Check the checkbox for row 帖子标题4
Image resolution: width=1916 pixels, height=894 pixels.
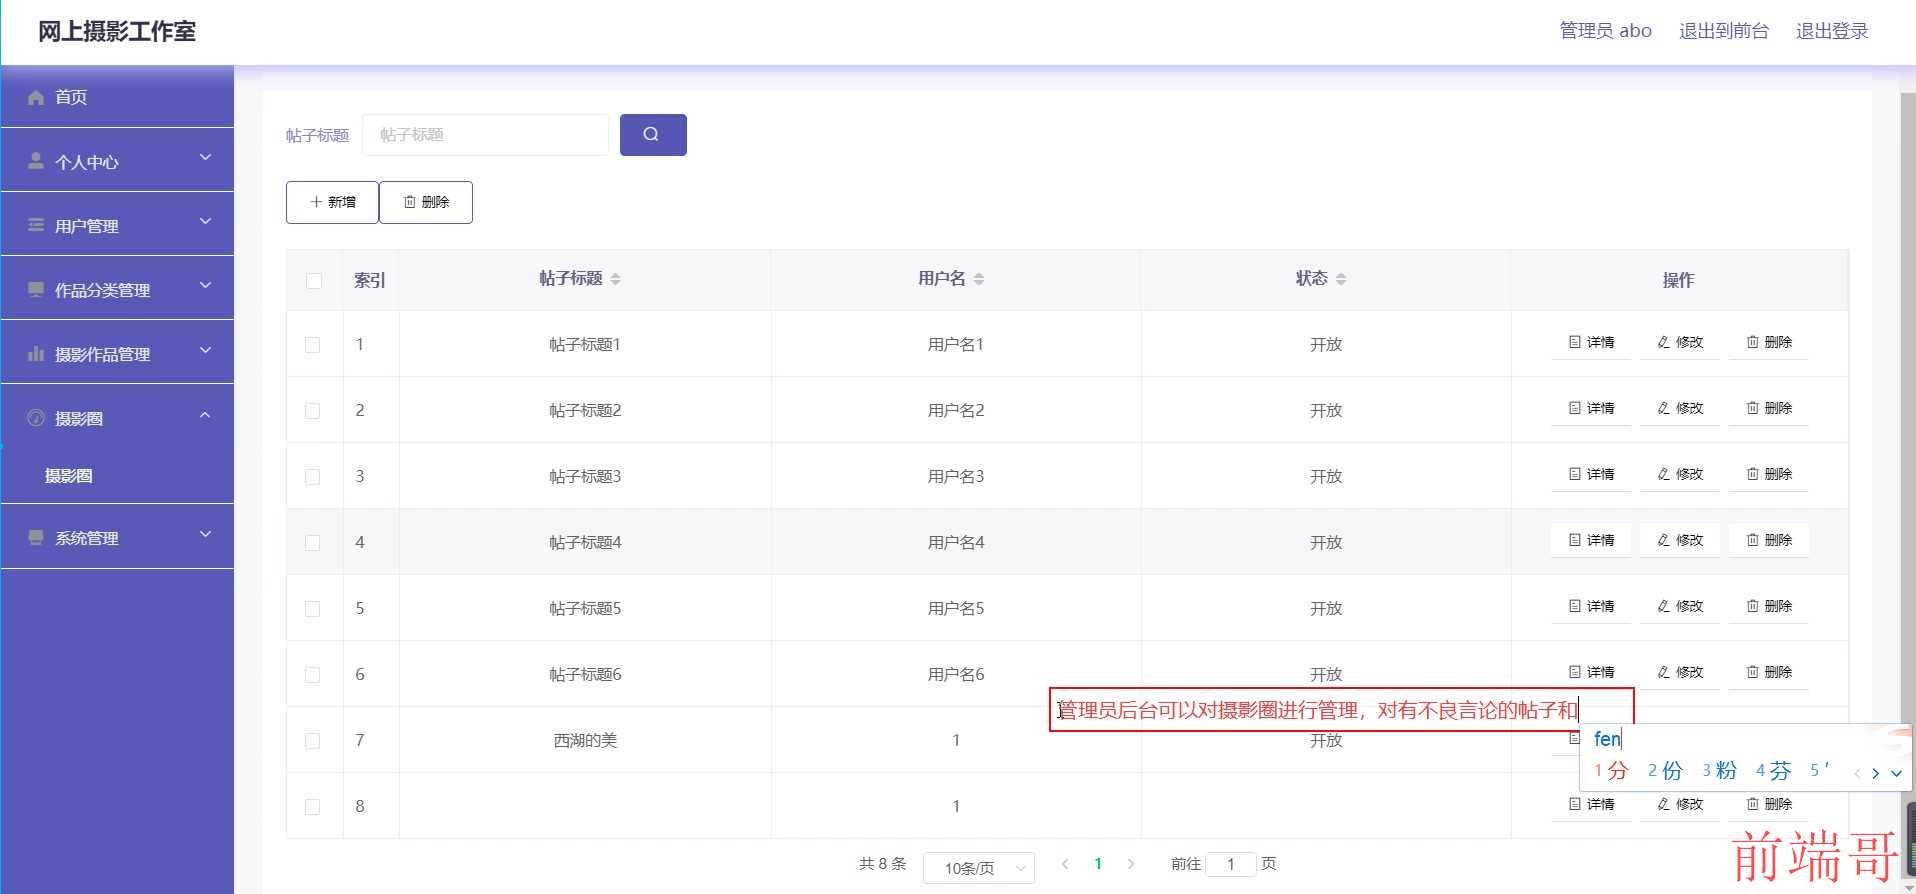tap(313, 543)
